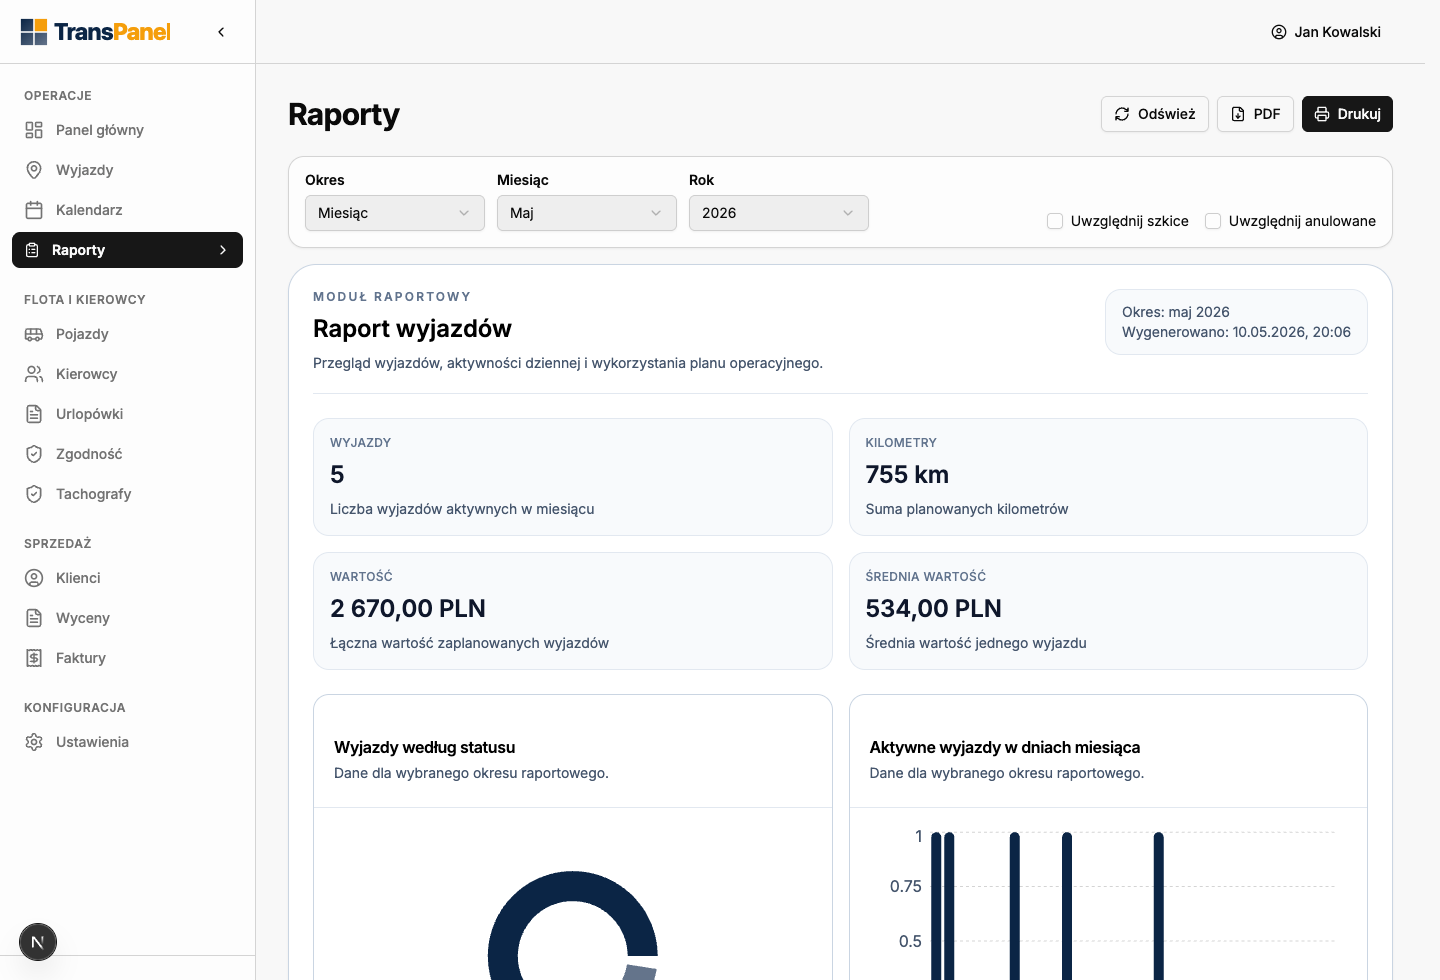The width and height of the screenshot is (1440, 980).
Task: Click the TransPanel logo icon
Action: [x=34, y=32]
